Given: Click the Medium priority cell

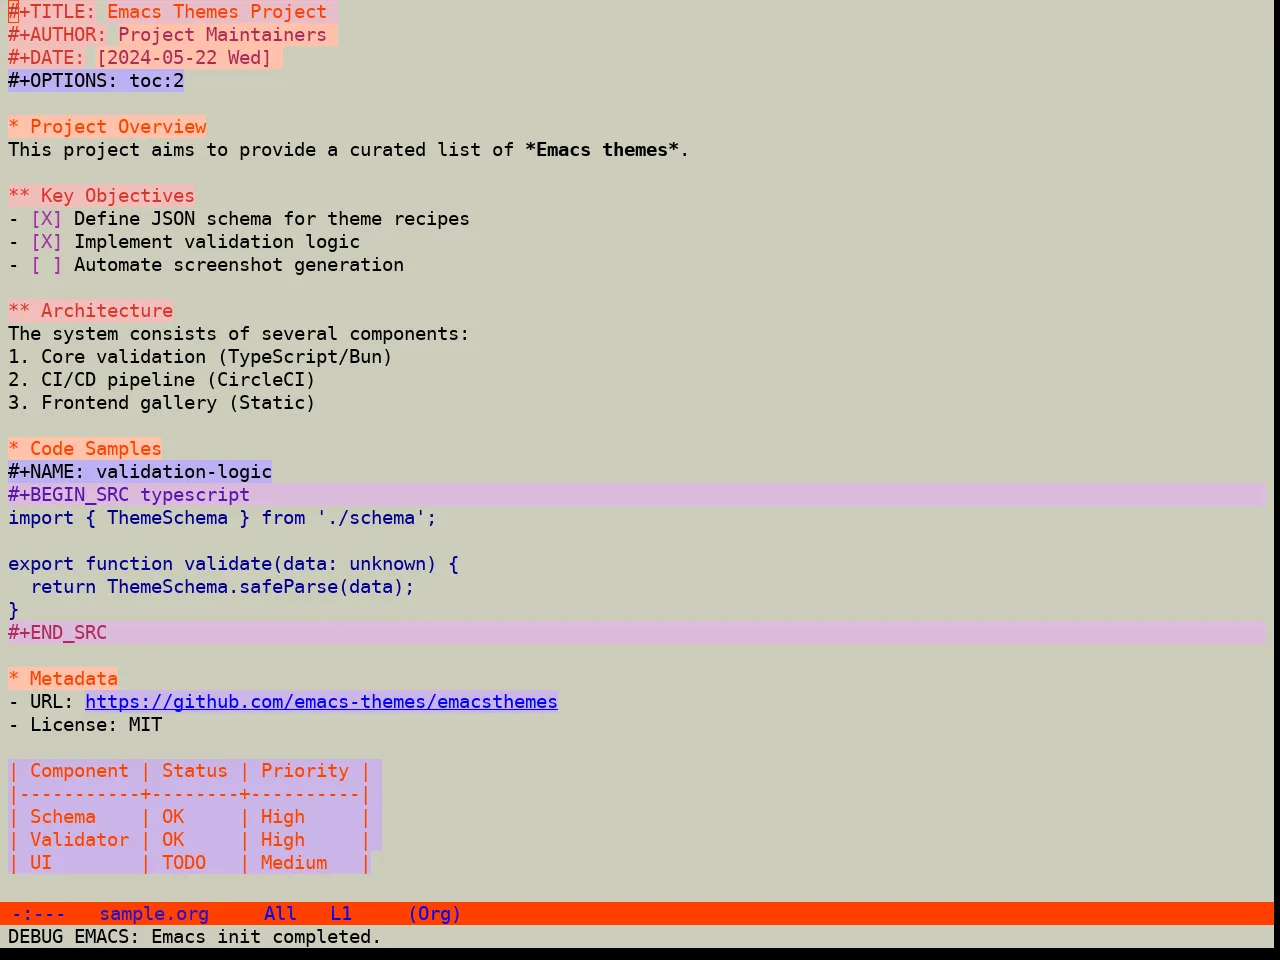Looking at the screenshot, I should click(x=294, y=863).
